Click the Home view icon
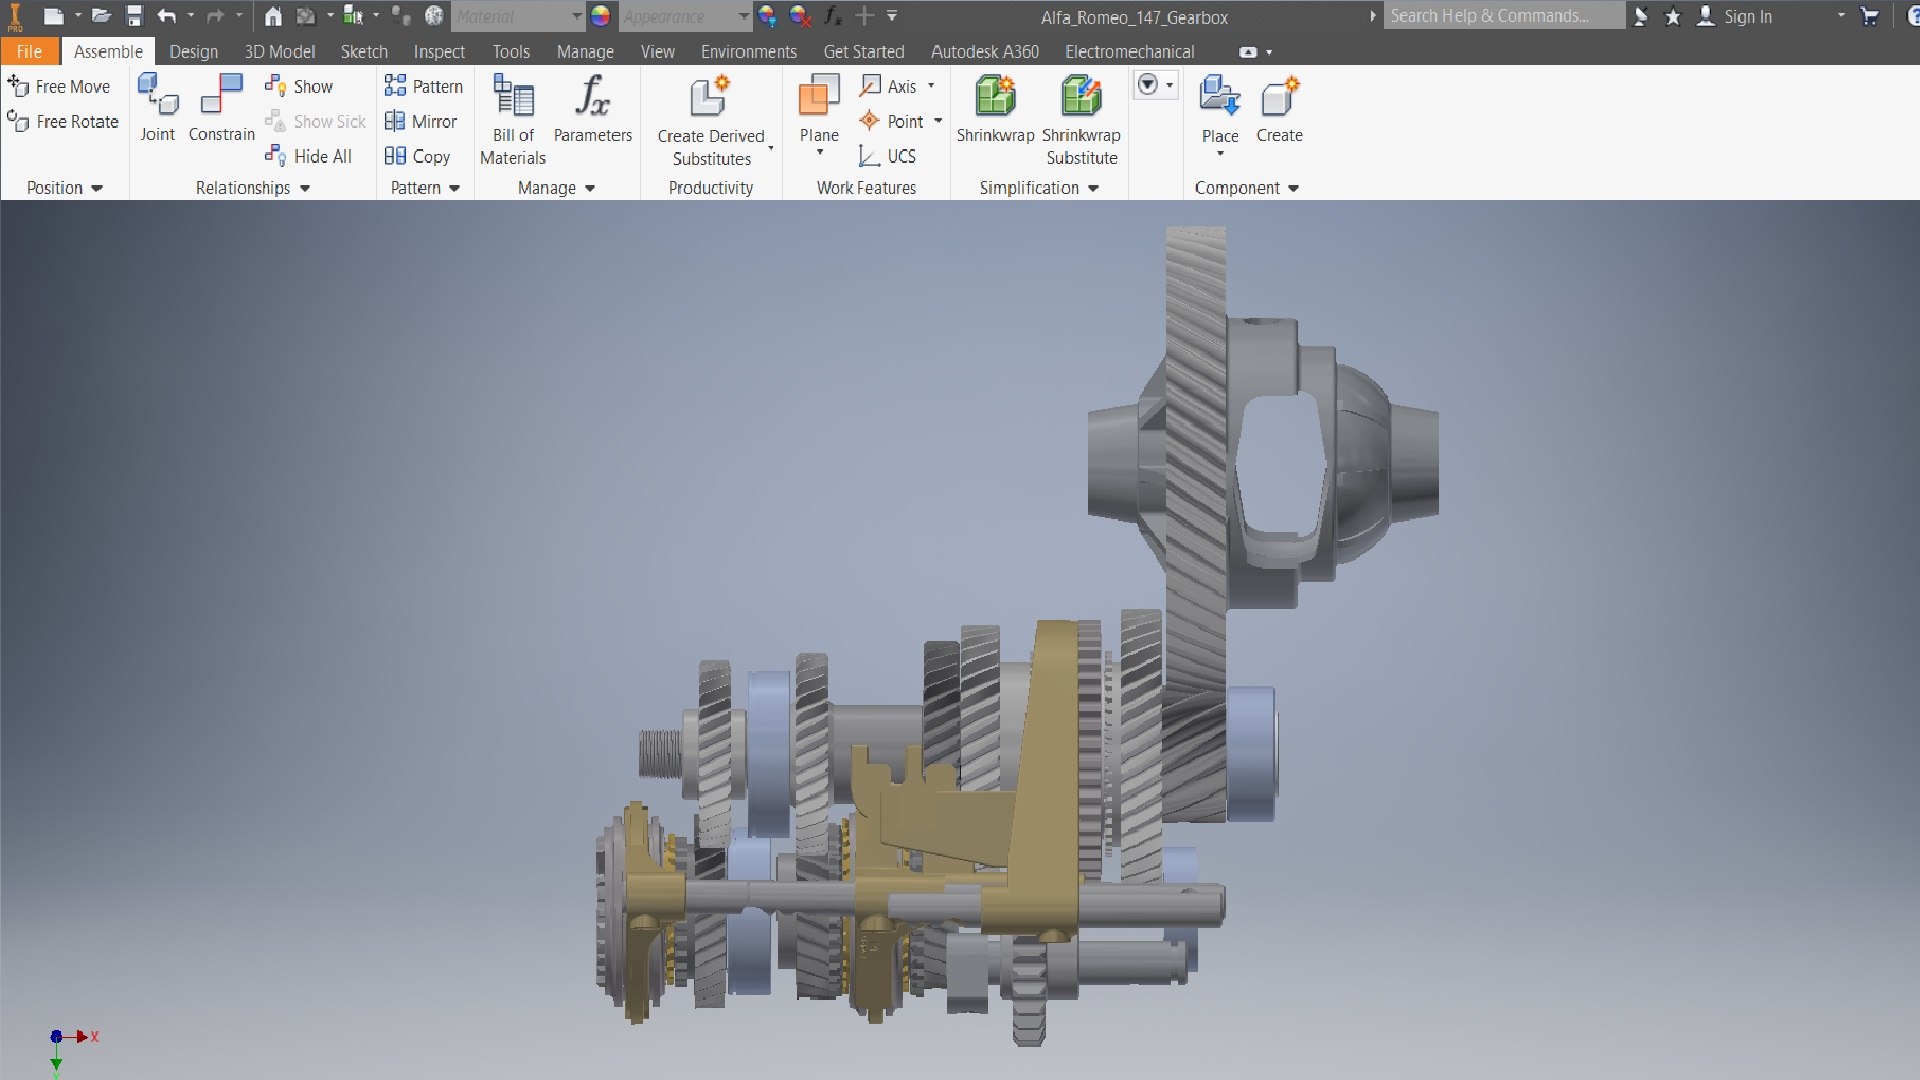The width and height of the screenshot is (1920, 1080). click(273, 16)
